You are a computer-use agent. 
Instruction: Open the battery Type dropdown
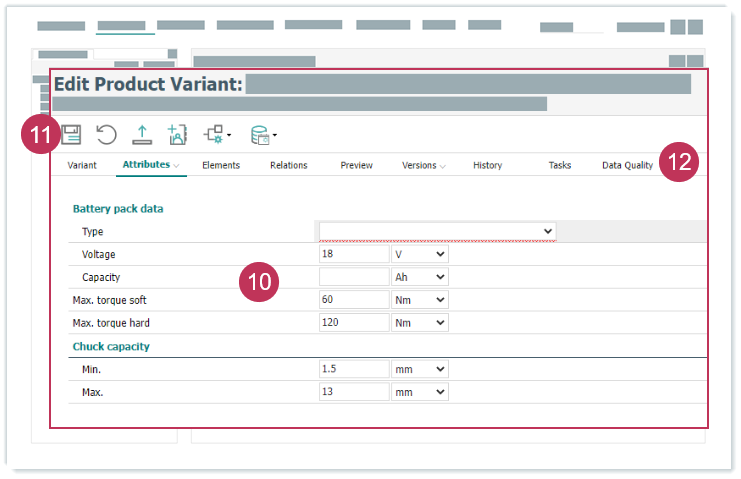[x=437, y=231]
